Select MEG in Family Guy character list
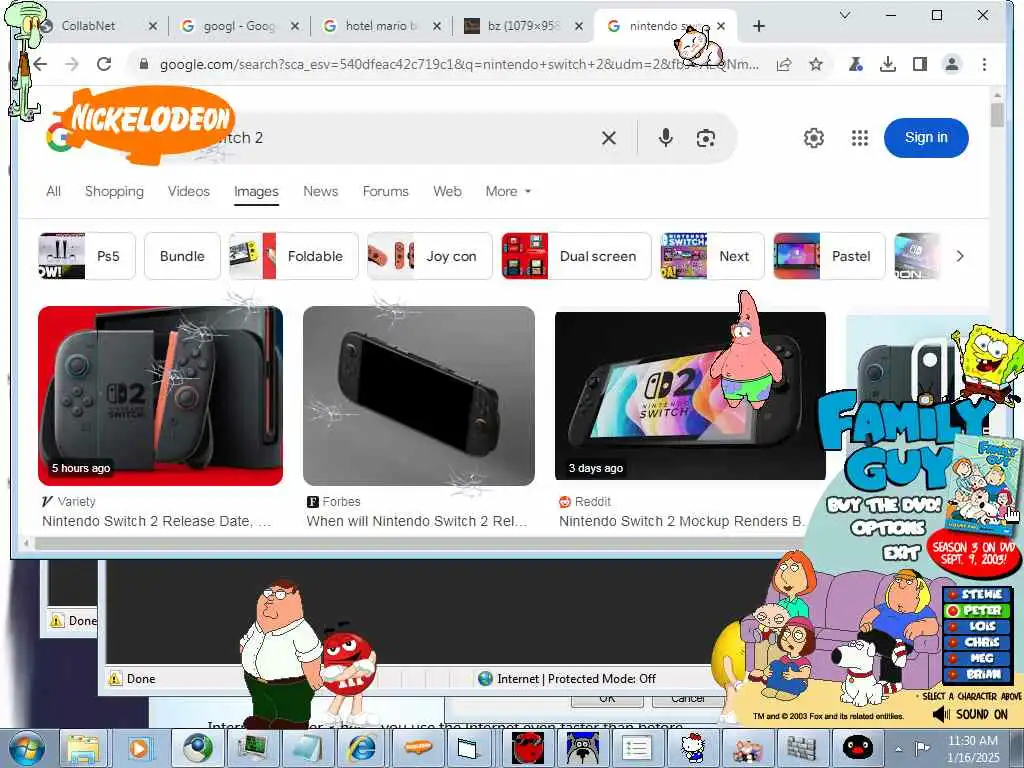Viewport: 1024px width, 768px height. [977, 658]
